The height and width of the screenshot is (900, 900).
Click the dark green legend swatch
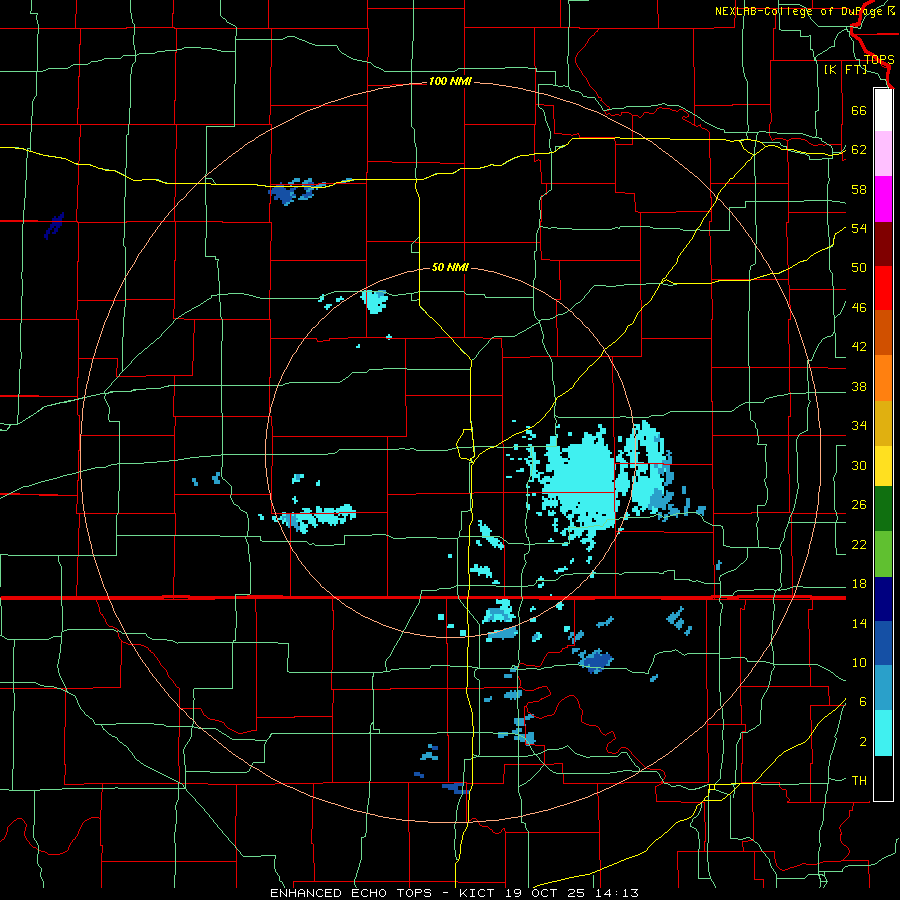click(883, 509)
